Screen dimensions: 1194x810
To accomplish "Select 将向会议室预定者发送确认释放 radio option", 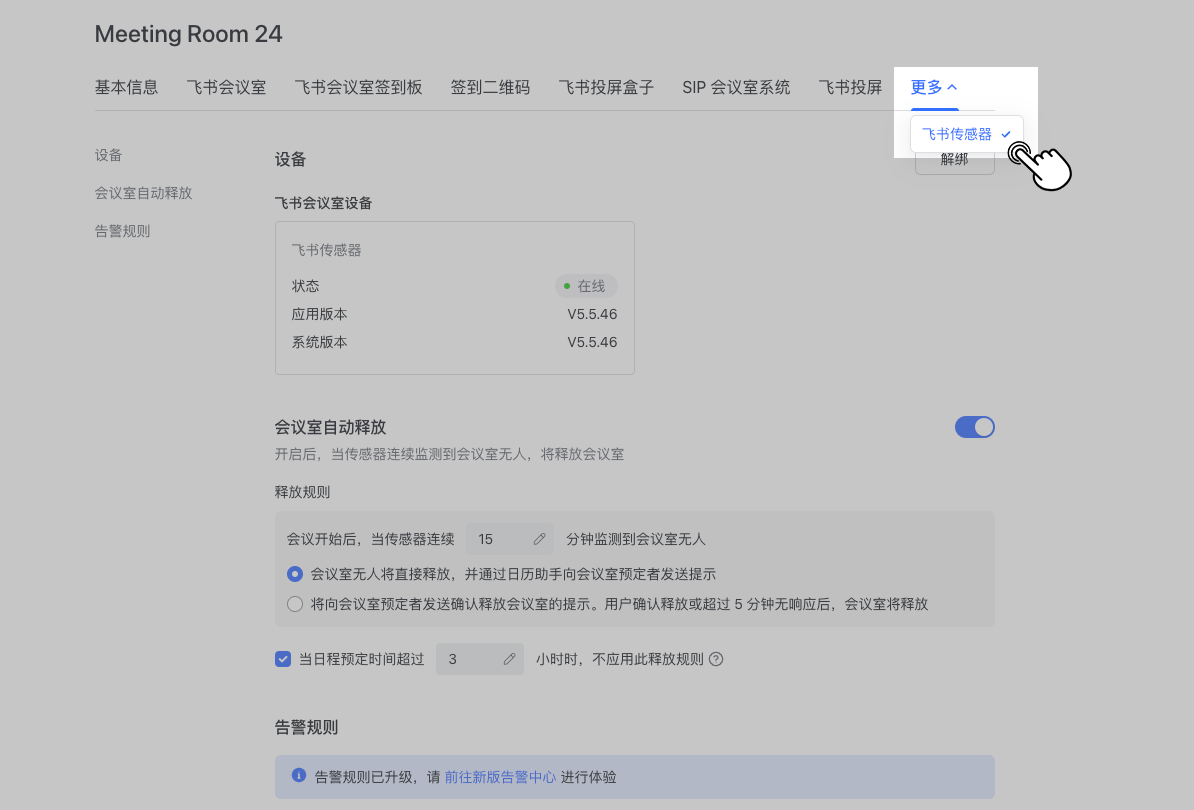I will tap(295, 604).
